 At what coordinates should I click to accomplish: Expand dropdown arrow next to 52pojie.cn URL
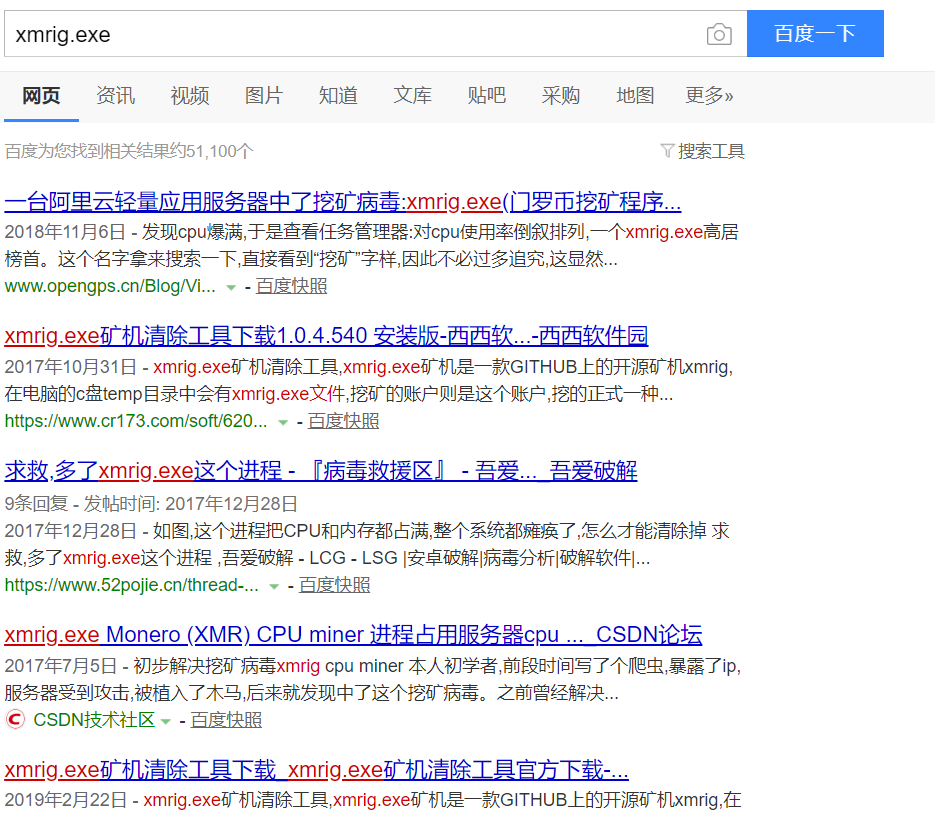click(274, 586)
